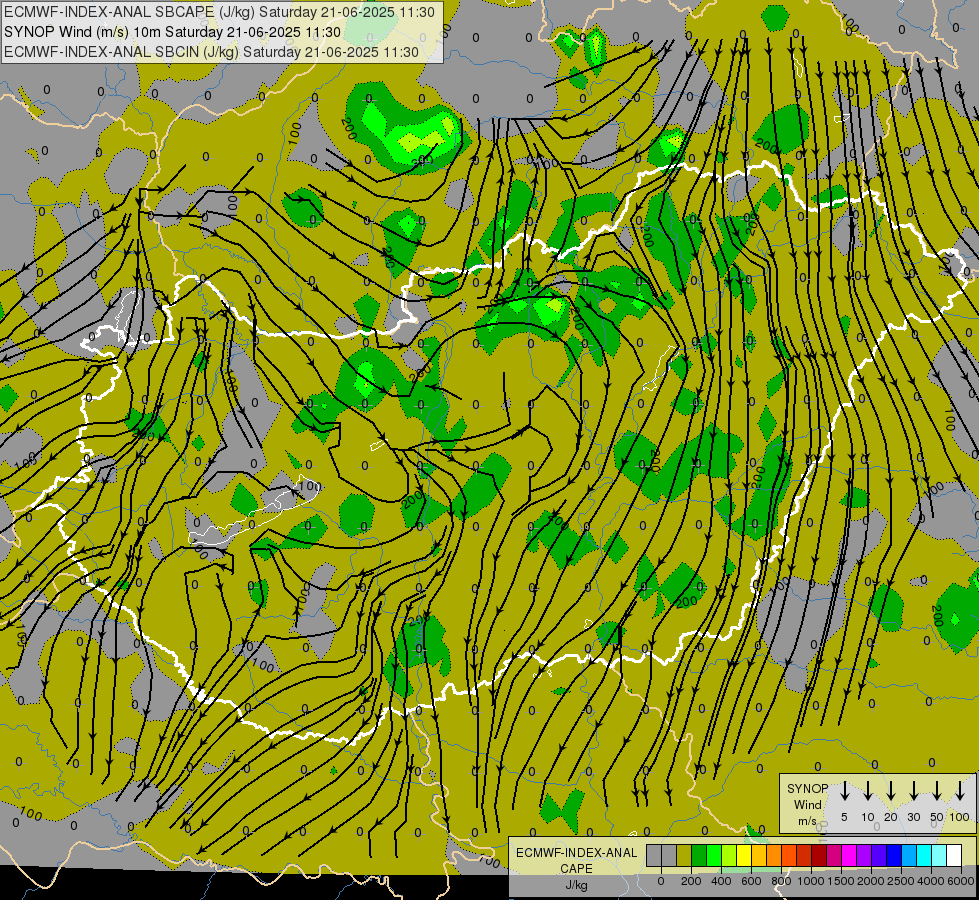Click the wind arrow above 30 in the legend
This screenshot has height=900, width=979.
click(914, 791)
